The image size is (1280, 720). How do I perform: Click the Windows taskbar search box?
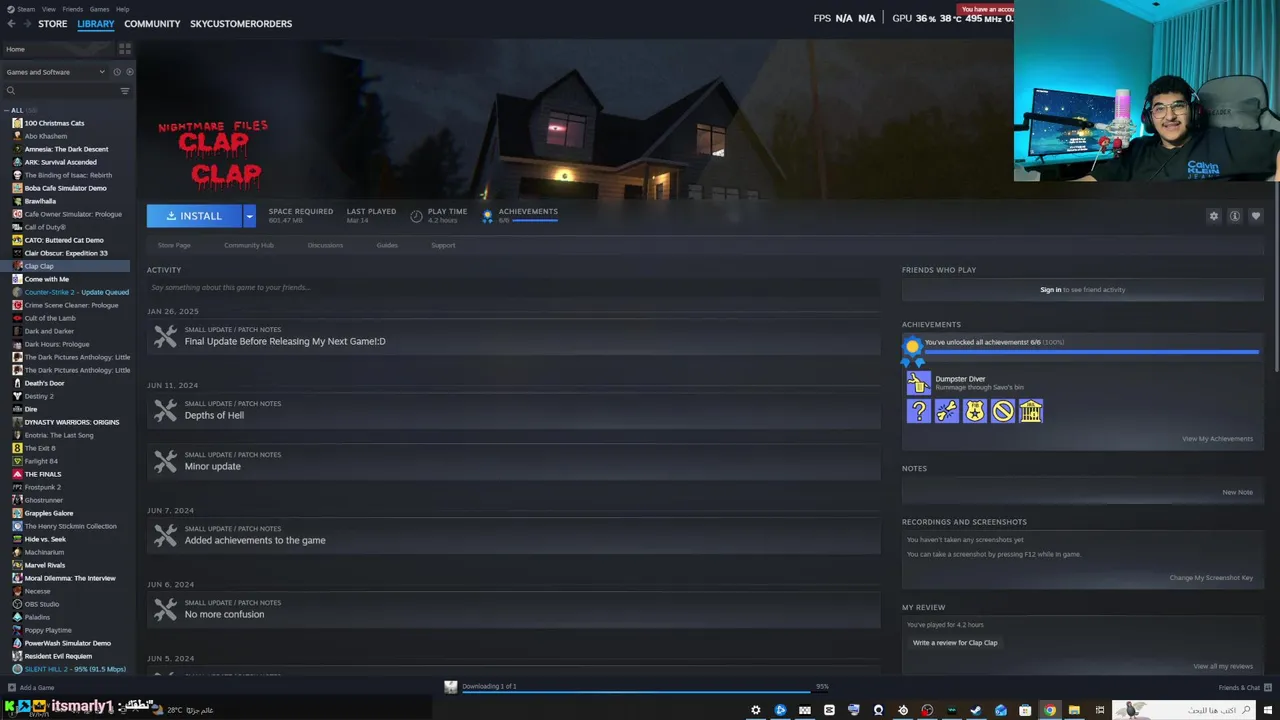tap(1186, 710)
